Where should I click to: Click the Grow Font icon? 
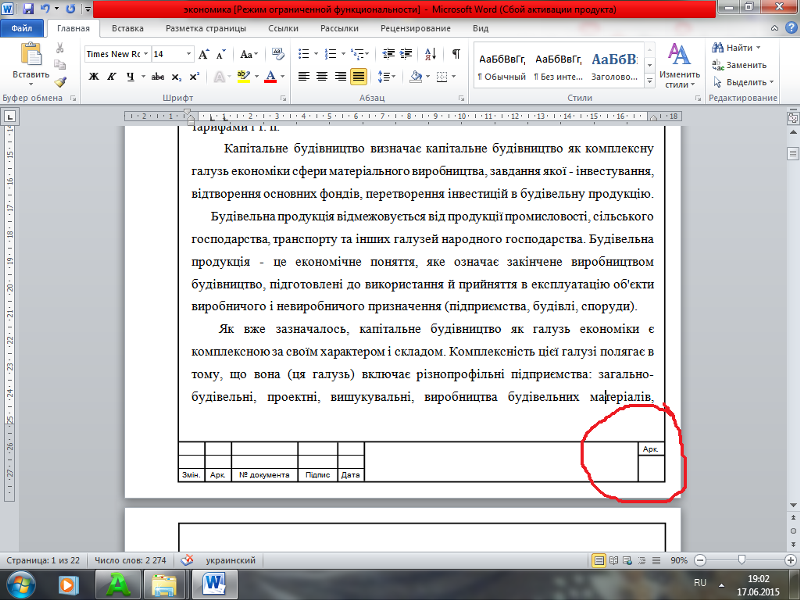point(203,54)
